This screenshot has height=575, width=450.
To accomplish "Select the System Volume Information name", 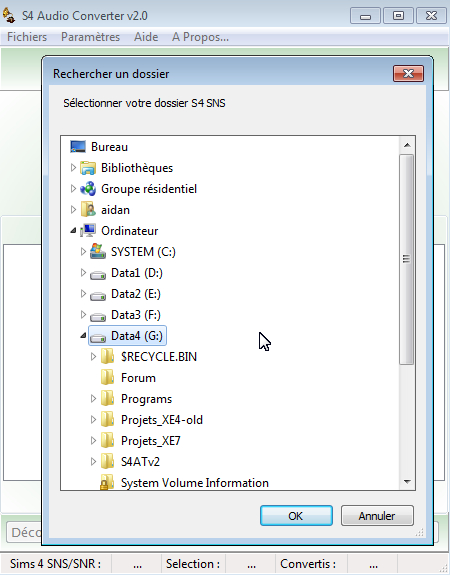I will [195, 483].
